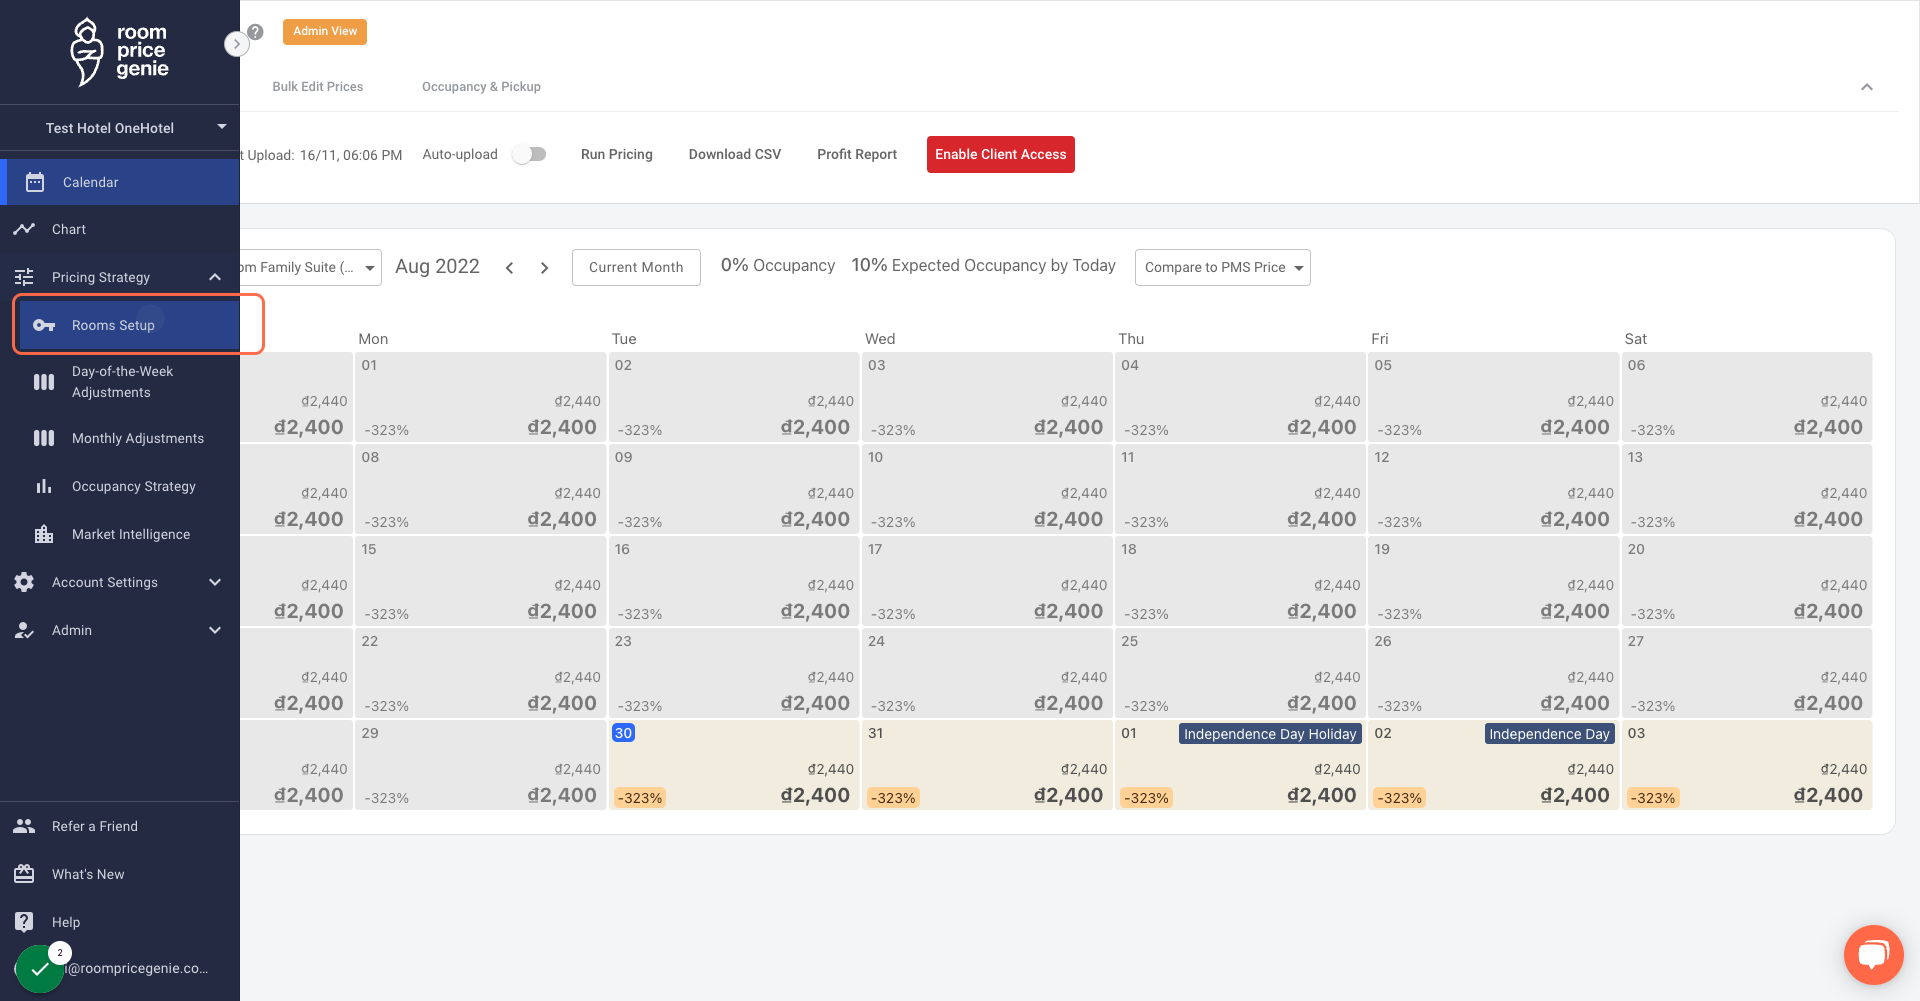Open the Family Suite room type dropdown
This screenshot has height=1001, width=1920.
point(309,267)
